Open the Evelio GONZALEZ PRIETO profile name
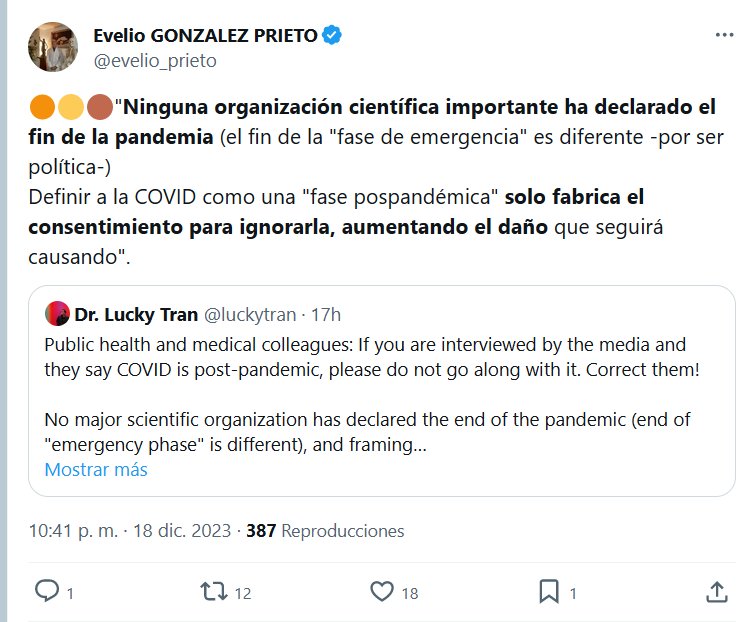 tap(206, 36)
